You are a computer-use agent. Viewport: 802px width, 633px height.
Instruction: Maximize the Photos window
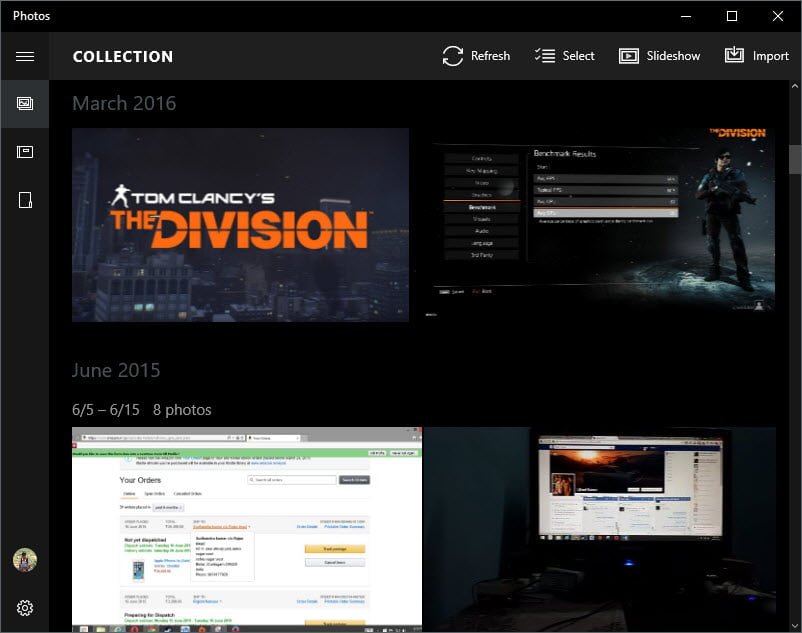point(732,16)
